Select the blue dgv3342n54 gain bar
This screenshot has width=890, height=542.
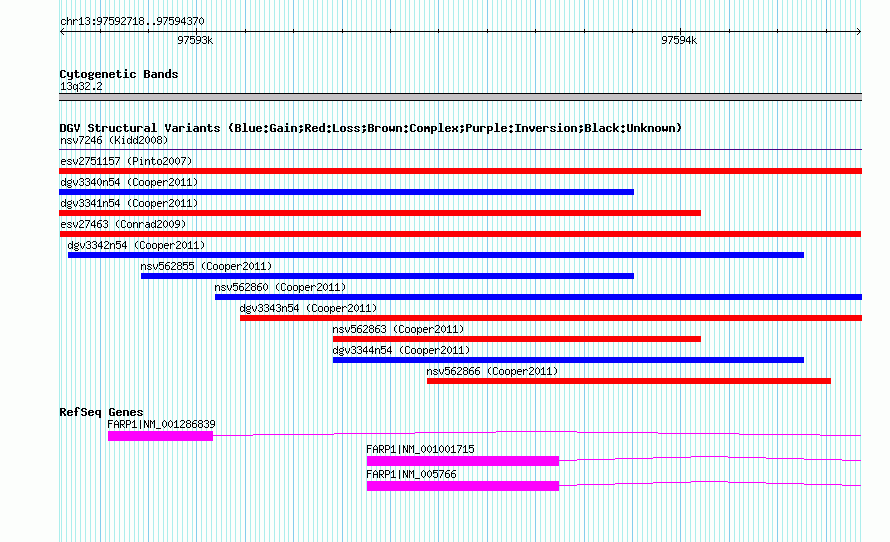tap(436, 255)
